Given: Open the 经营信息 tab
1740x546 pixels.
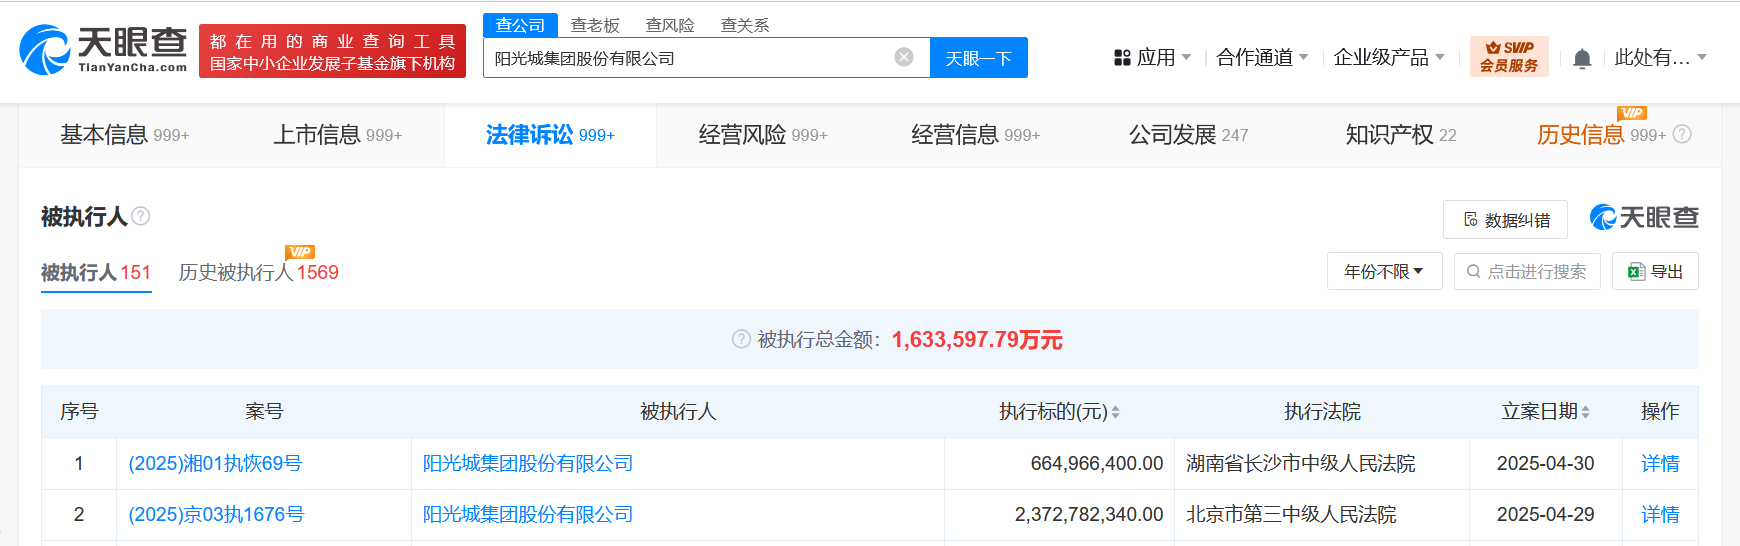Looking at the screenshot, I should pyautogui.click(x=976, y=135).
